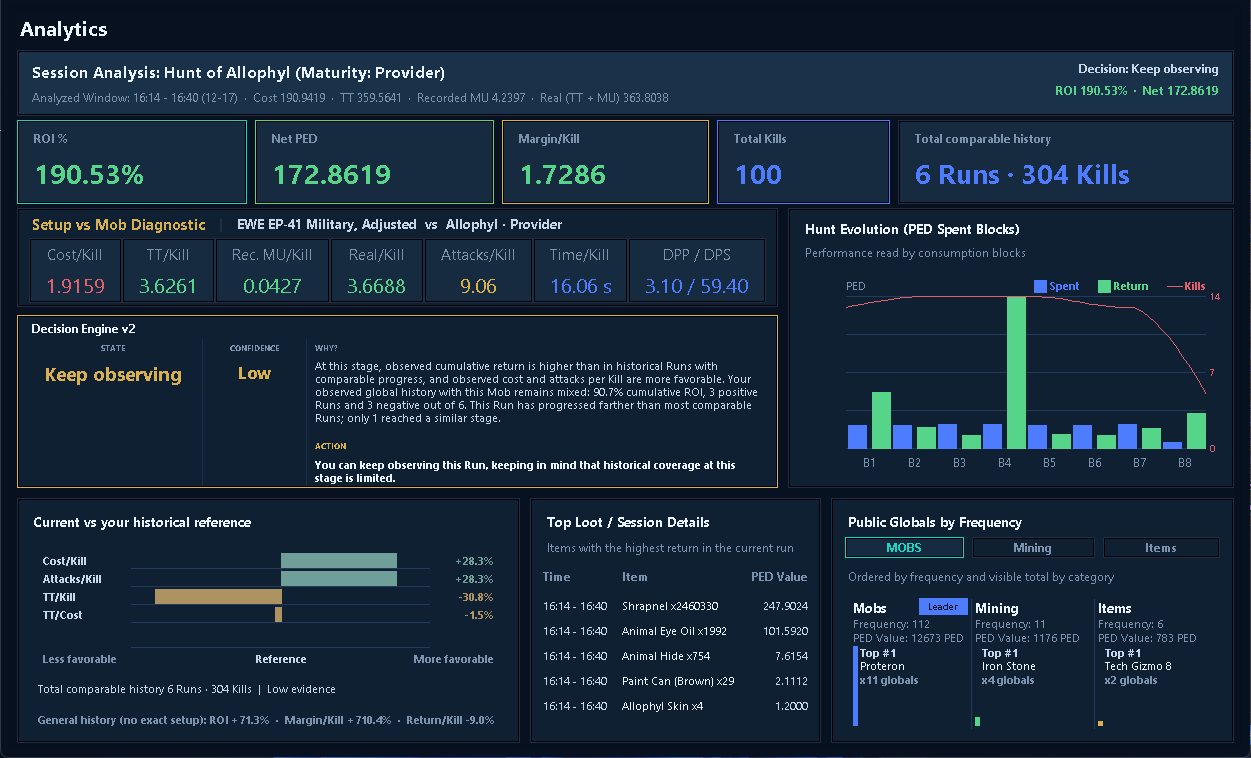Click the Paint Can (Brown) x29 row
This screenshot has height=758, width=1251.
point(675,681)
